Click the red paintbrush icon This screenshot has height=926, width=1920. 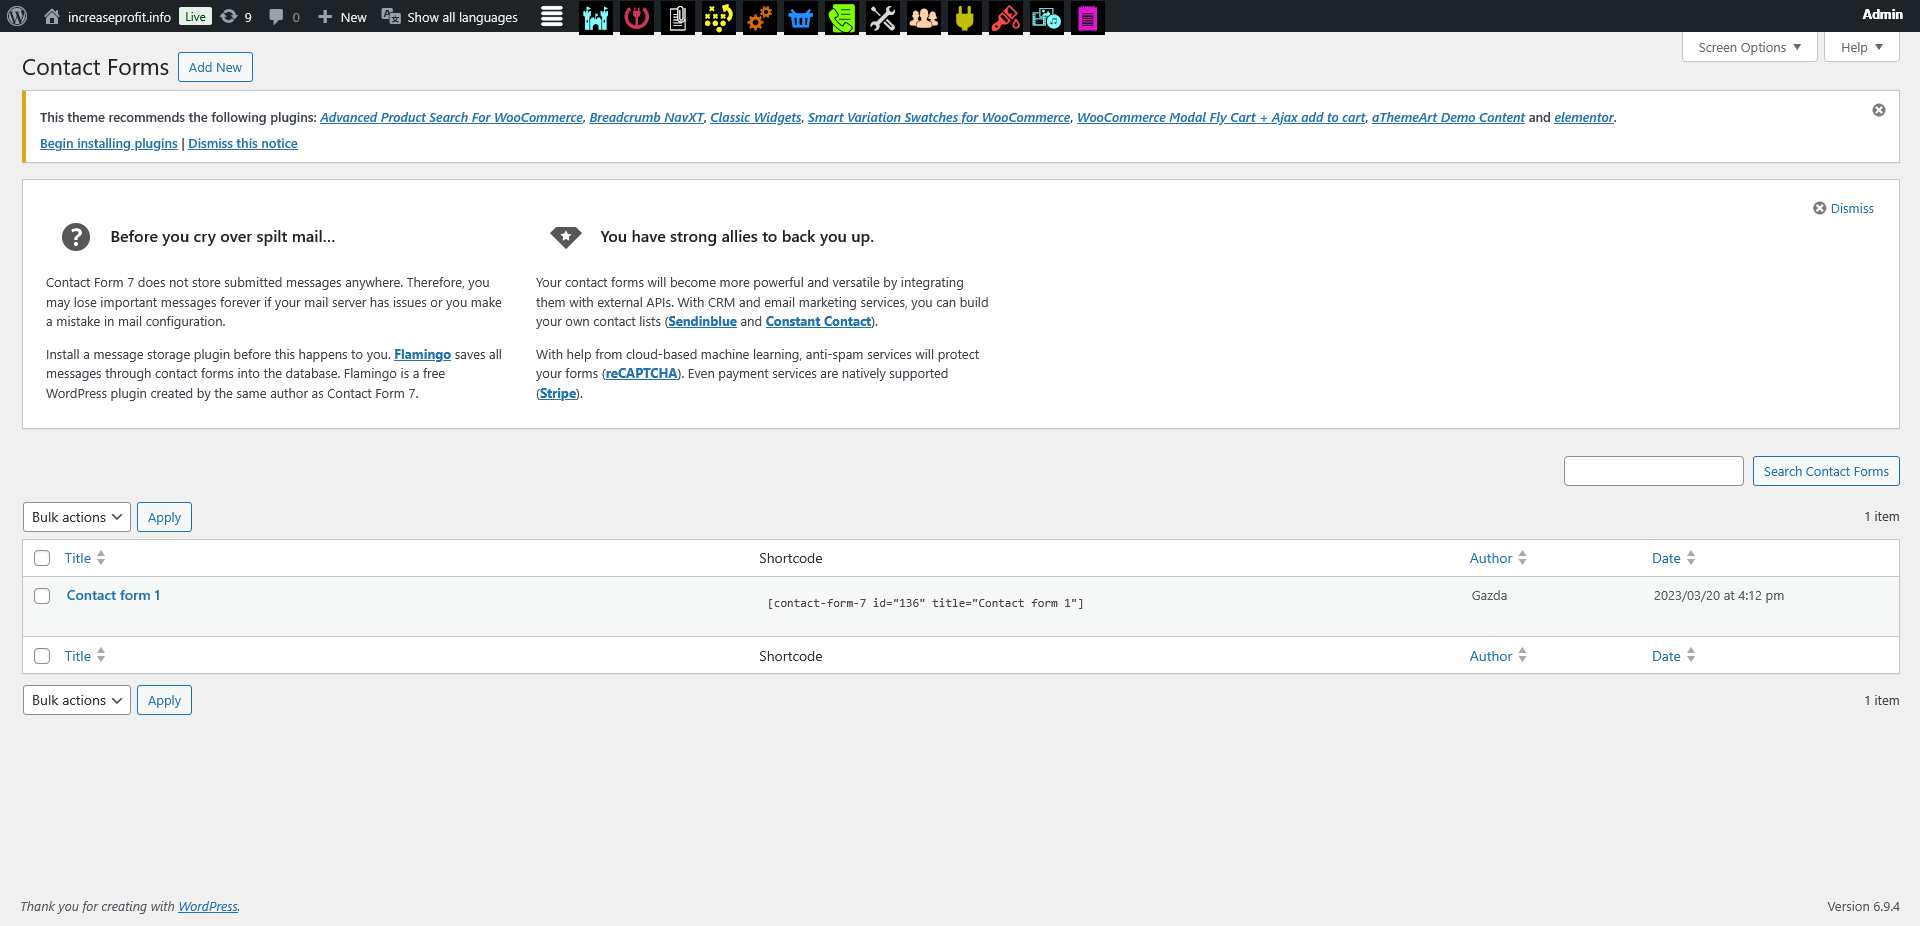(x=1006, y=17)
